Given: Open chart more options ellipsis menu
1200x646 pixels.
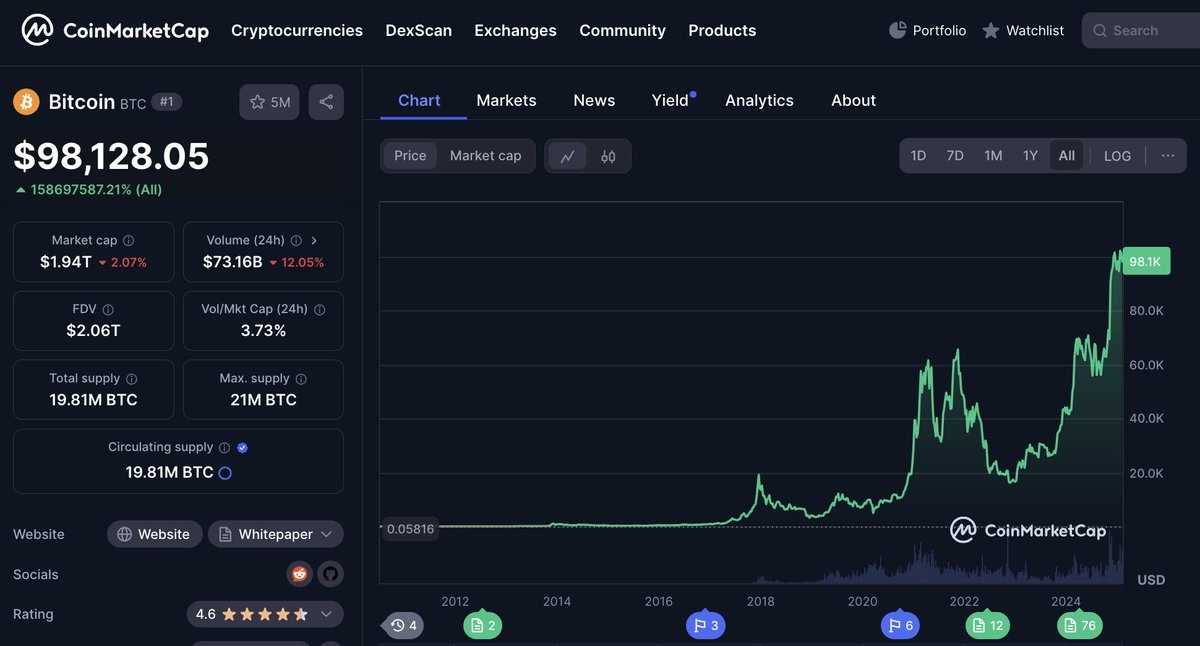Looking at the screenshot, I should (x=1167, y=156).
